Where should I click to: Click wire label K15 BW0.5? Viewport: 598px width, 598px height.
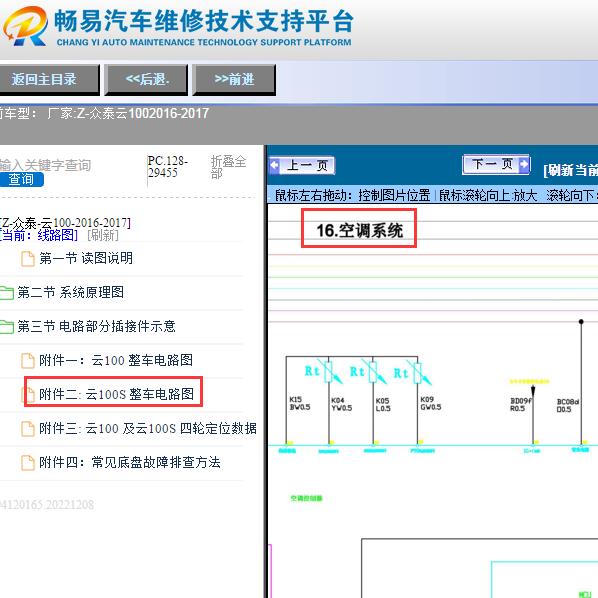(x=300, y=403)
